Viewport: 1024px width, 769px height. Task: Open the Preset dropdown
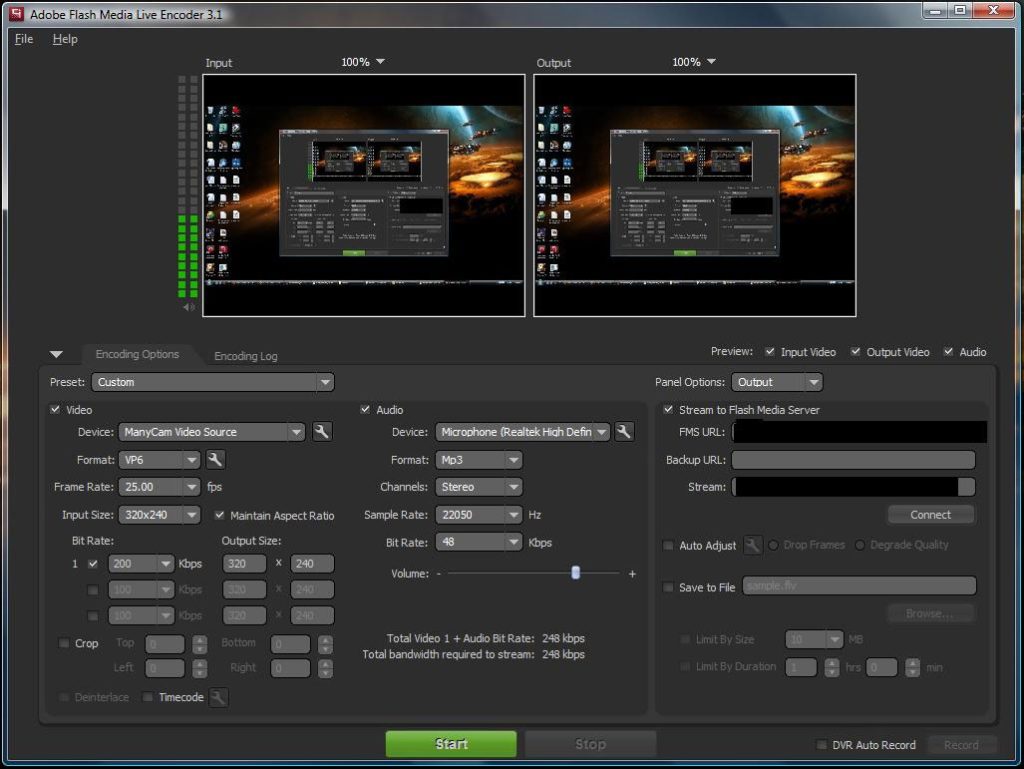213,382
